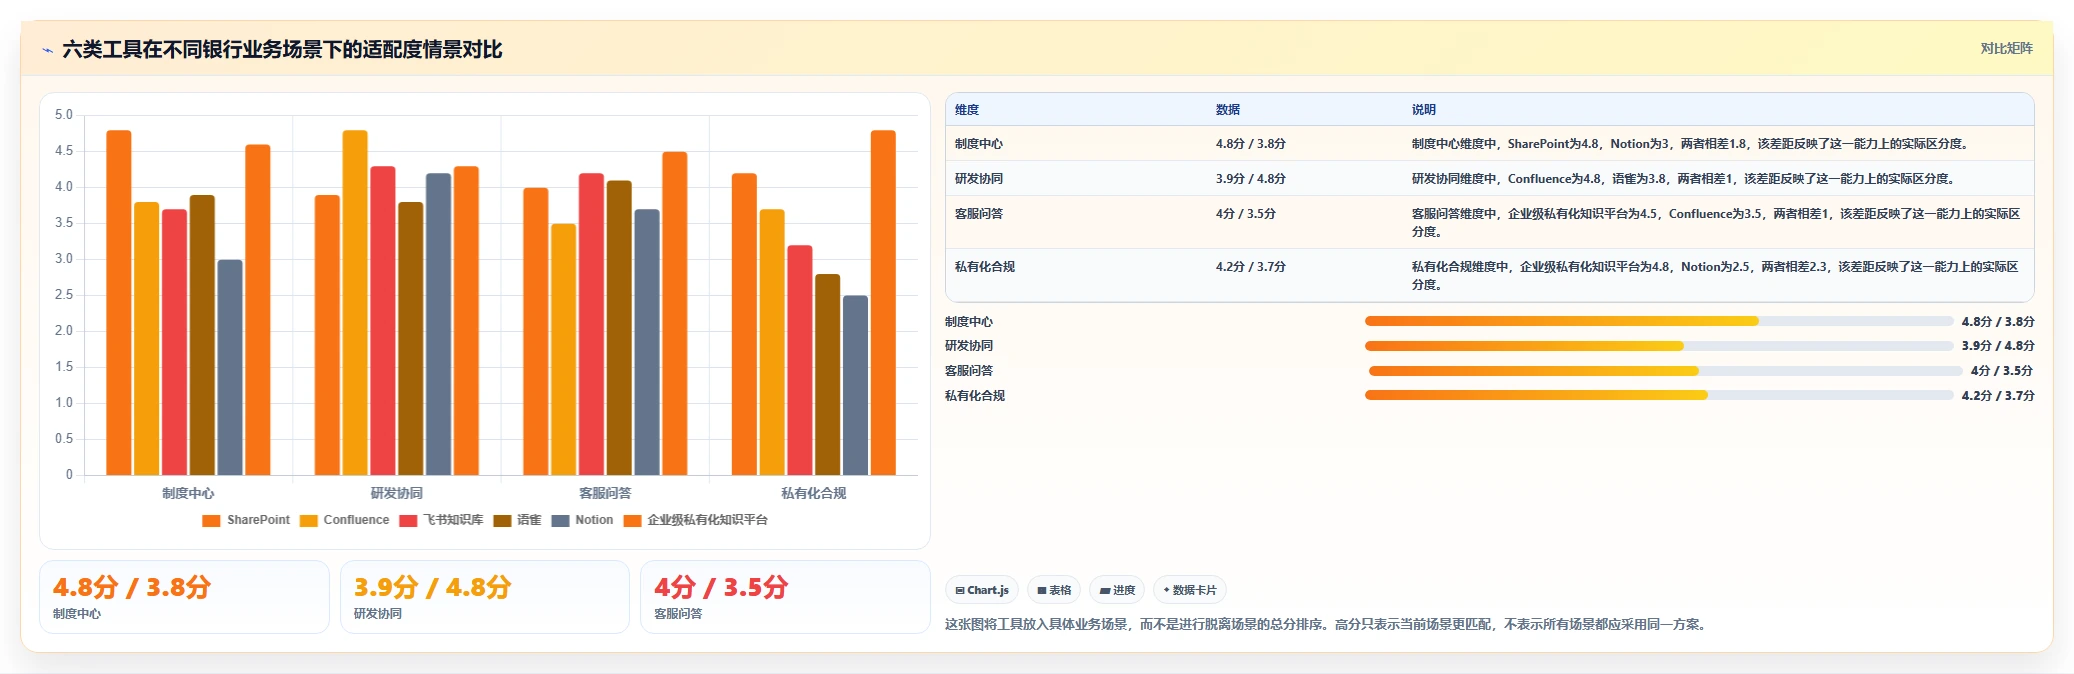Image resolution: width=2074 pixels, height=674 pixels.
Task: Click the 制度中心 cell in the table
Action: click(979, 144)
